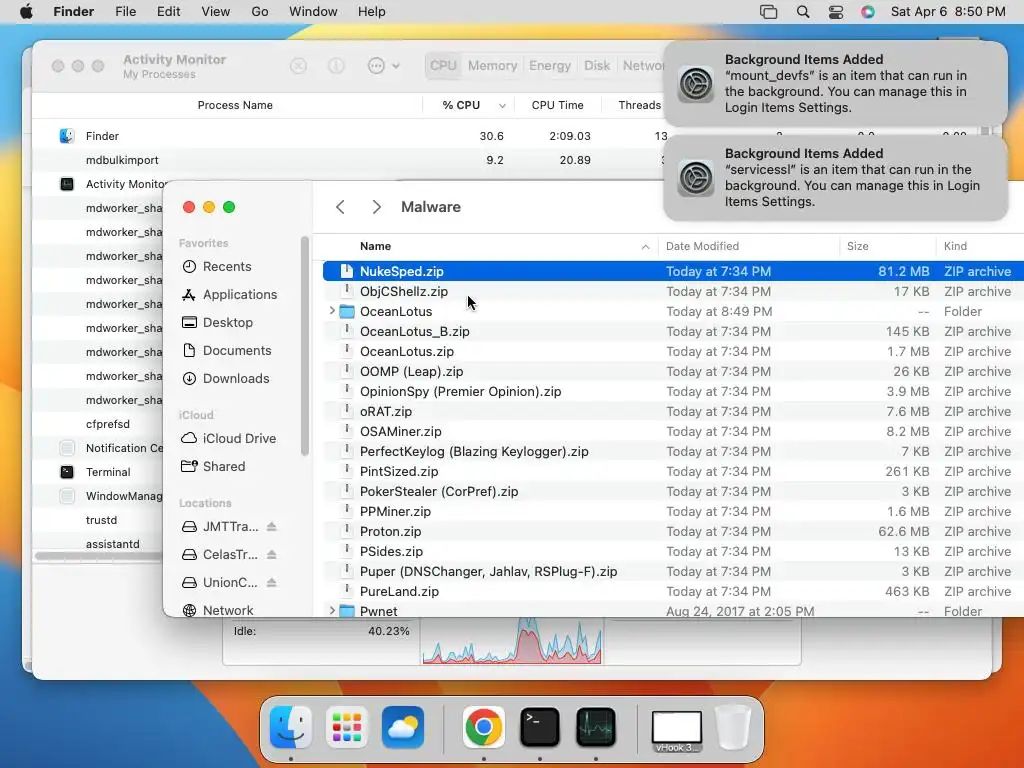Select trustd process in Activity Monitor
This screenshot has height=768, width=1024.
click(101, 520)
